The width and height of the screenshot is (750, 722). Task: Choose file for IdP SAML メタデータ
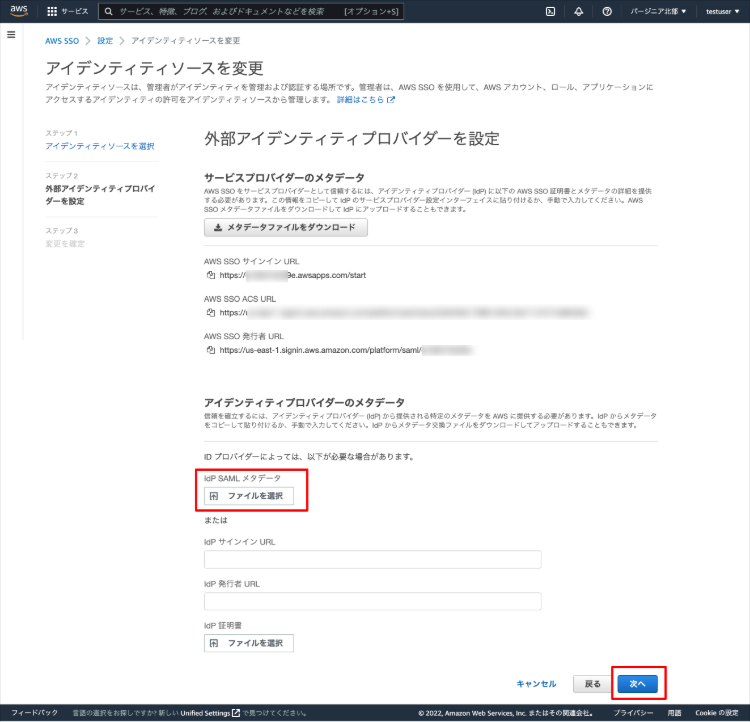(x=249, y=496)
